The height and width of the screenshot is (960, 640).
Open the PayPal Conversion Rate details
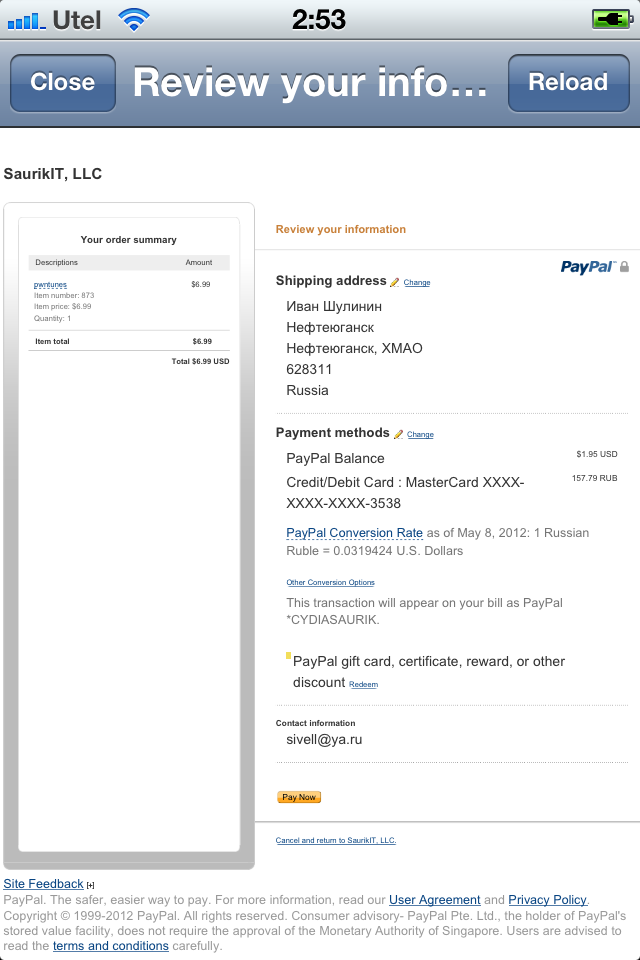tap(355, 533)
